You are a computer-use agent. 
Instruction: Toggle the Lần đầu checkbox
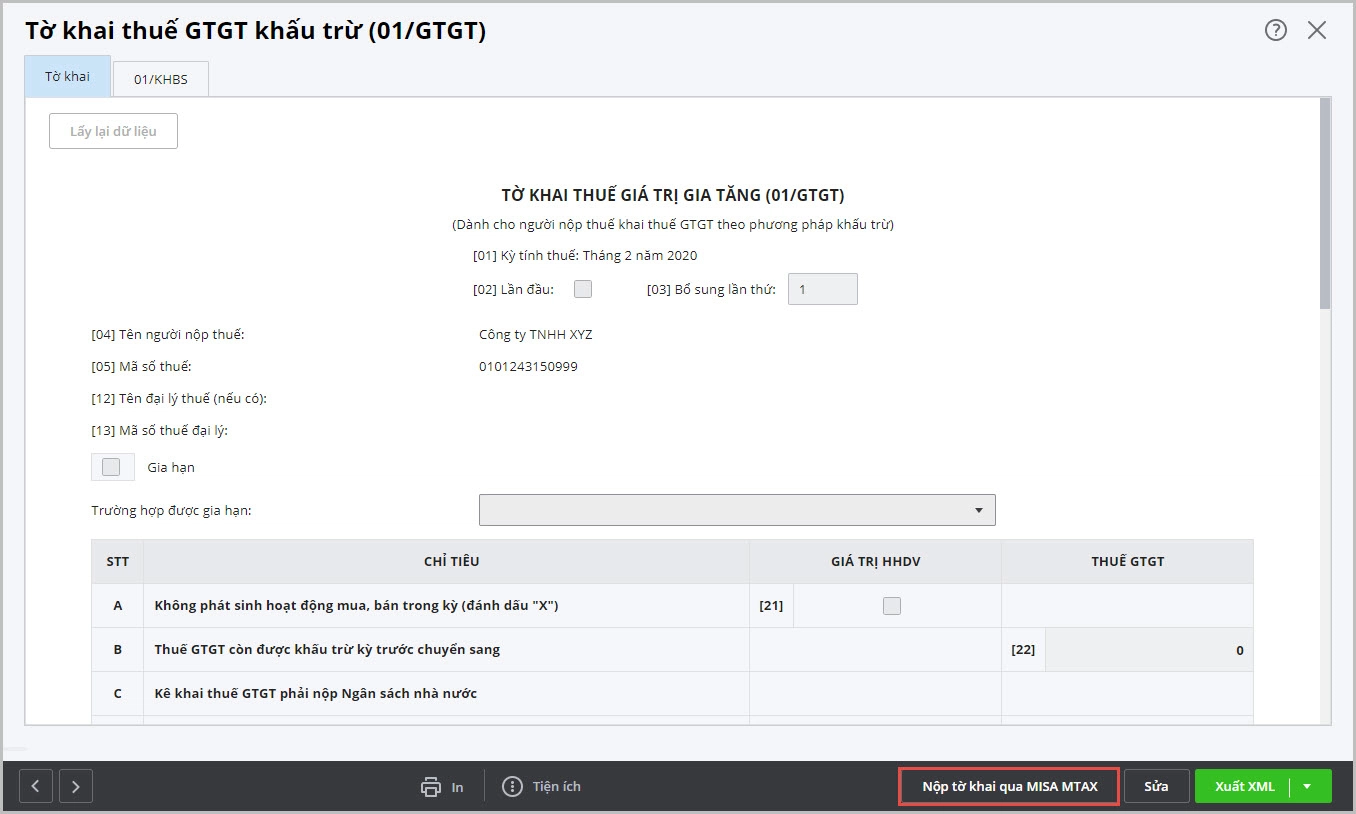tap(583, 289)
